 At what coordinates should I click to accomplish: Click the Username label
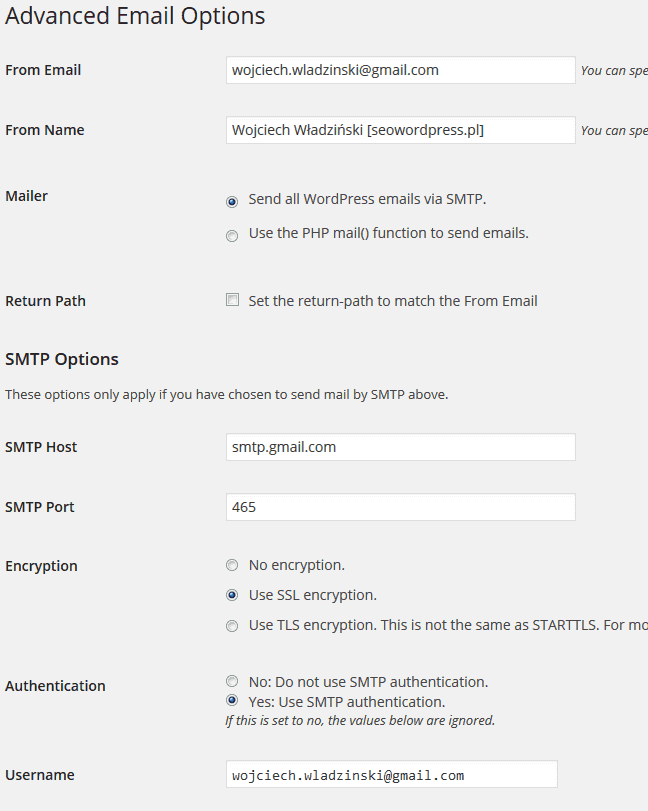[x=40, y=775]
